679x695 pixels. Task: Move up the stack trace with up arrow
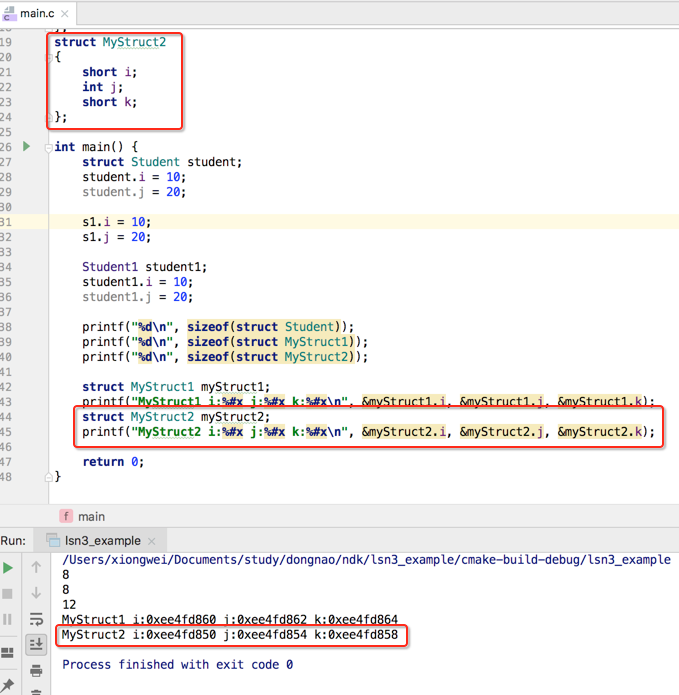(x=36, y=567)
